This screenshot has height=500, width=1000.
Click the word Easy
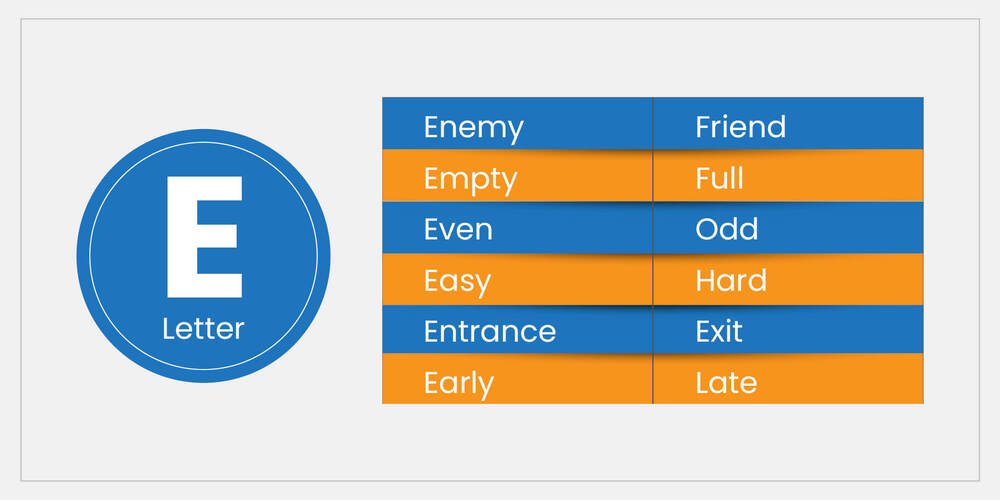(457, 281)
